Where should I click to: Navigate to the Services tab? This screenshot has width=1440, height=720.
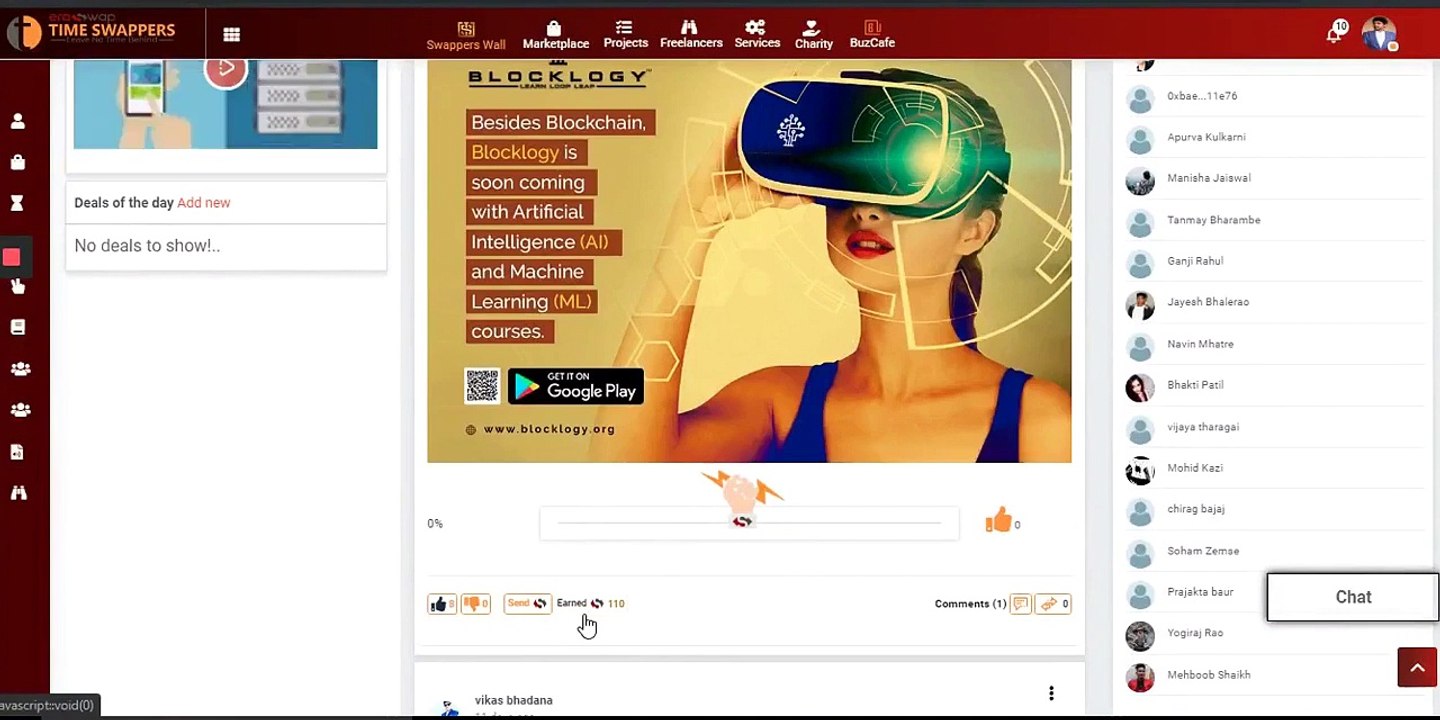757,35
